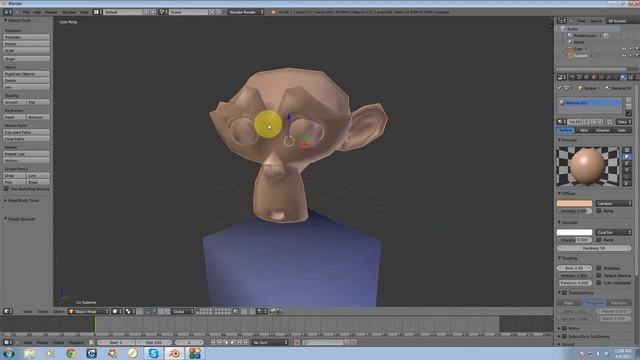Click the Blender icon in the taskbar

(174, 353)
